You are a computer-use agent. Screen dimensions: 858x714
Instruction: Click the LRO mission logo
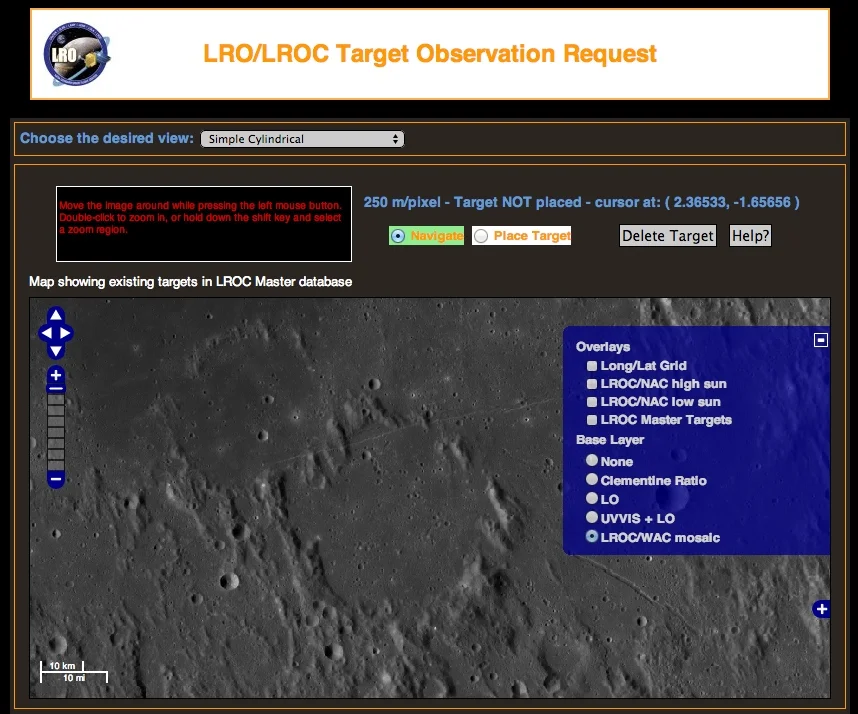[77, 54]
